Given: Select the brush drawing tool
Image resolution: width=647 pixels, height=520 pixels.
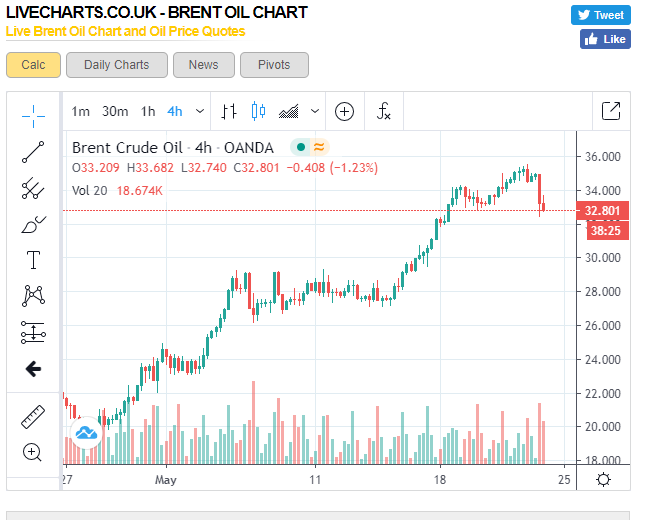Looking at the screenshot, I should coord(33,225).
